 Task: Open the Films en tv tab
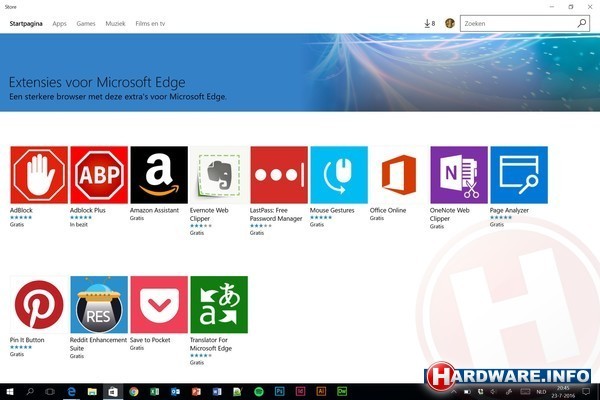tap(150, 23)
